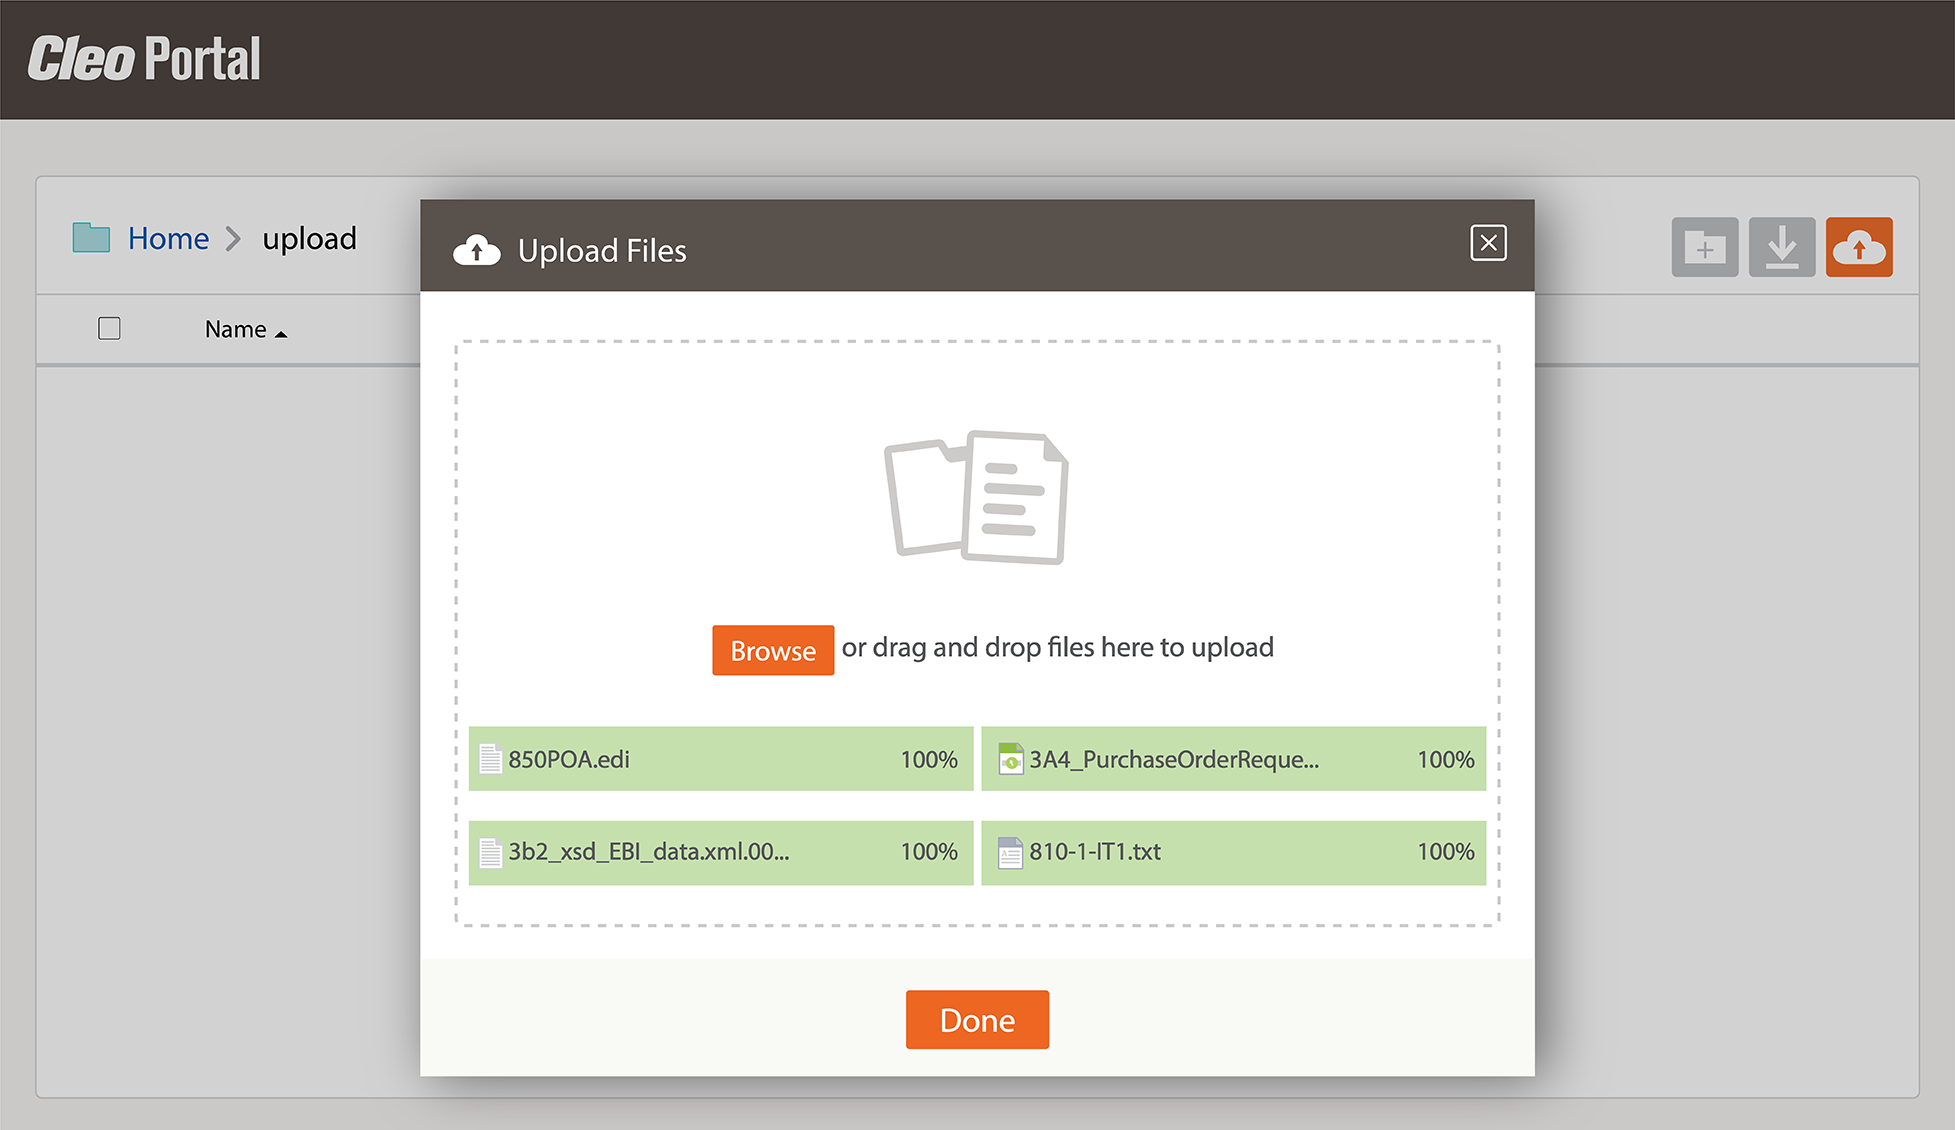Click the orange cloud upload icon
Viewport: 1955px width, 1130px height.
[x=1859, y=247]
